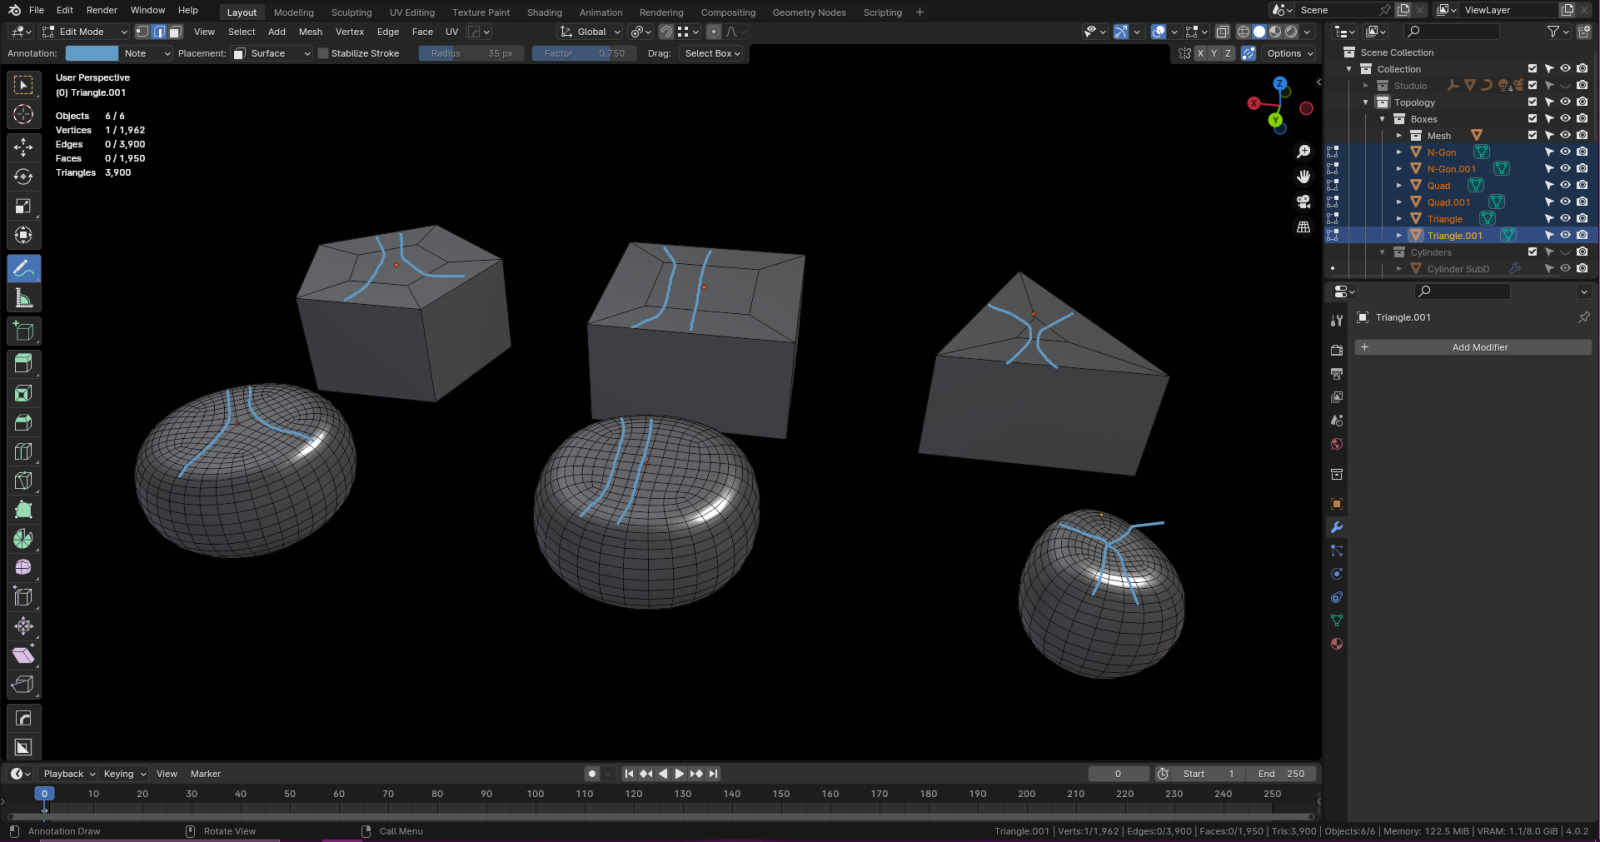Choose the Add Cube tool
The image size is (1600, 842).
tap(24, 331)
